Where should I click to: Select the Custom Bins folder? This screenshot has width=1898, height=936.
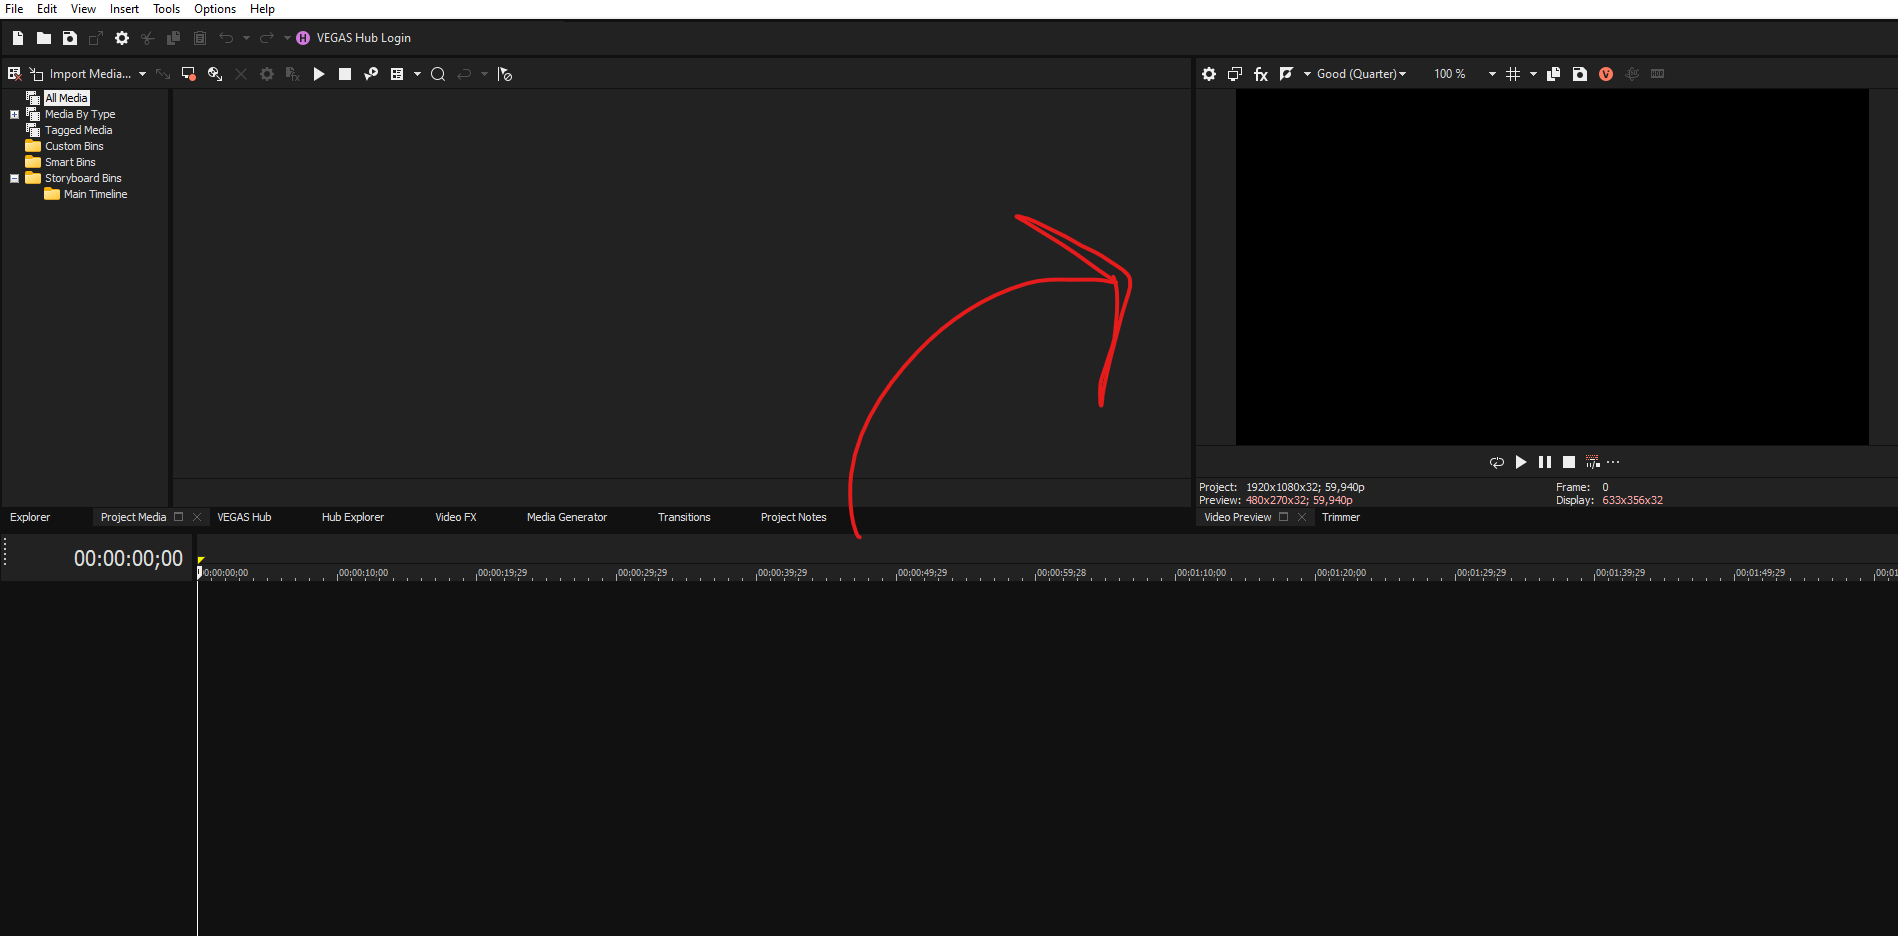coord(74,146)
